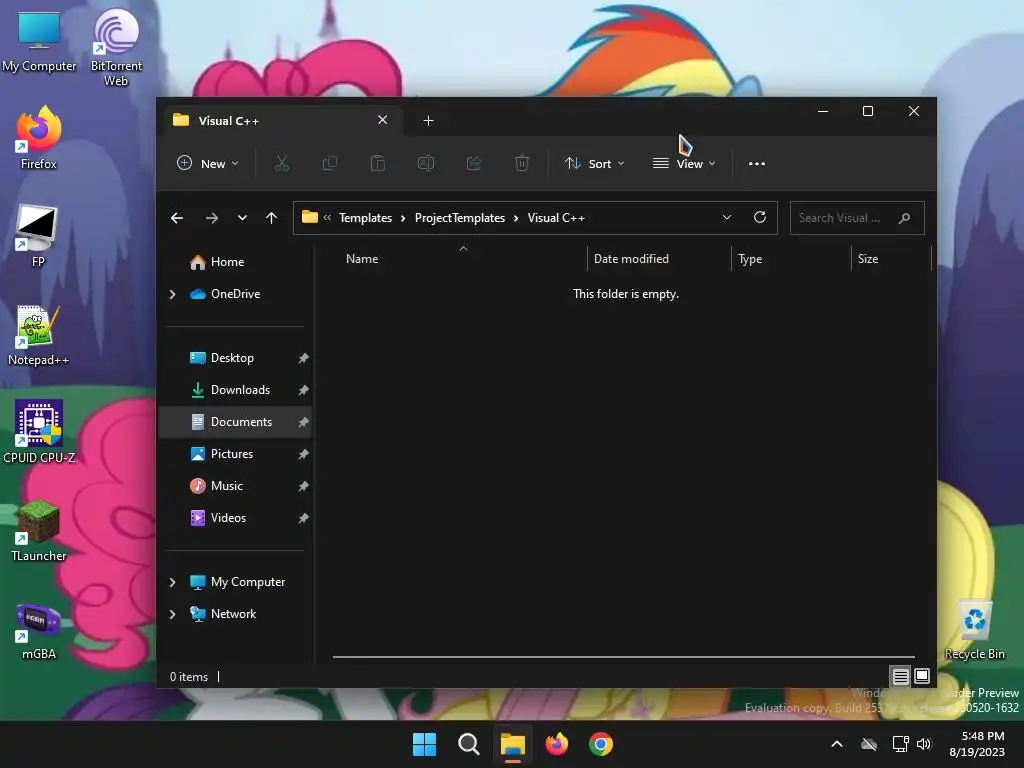Image resolution: width=1024 pixels, height=768 pixels.
Task: Expand the My Computer tree node
Action: point(172,583)
